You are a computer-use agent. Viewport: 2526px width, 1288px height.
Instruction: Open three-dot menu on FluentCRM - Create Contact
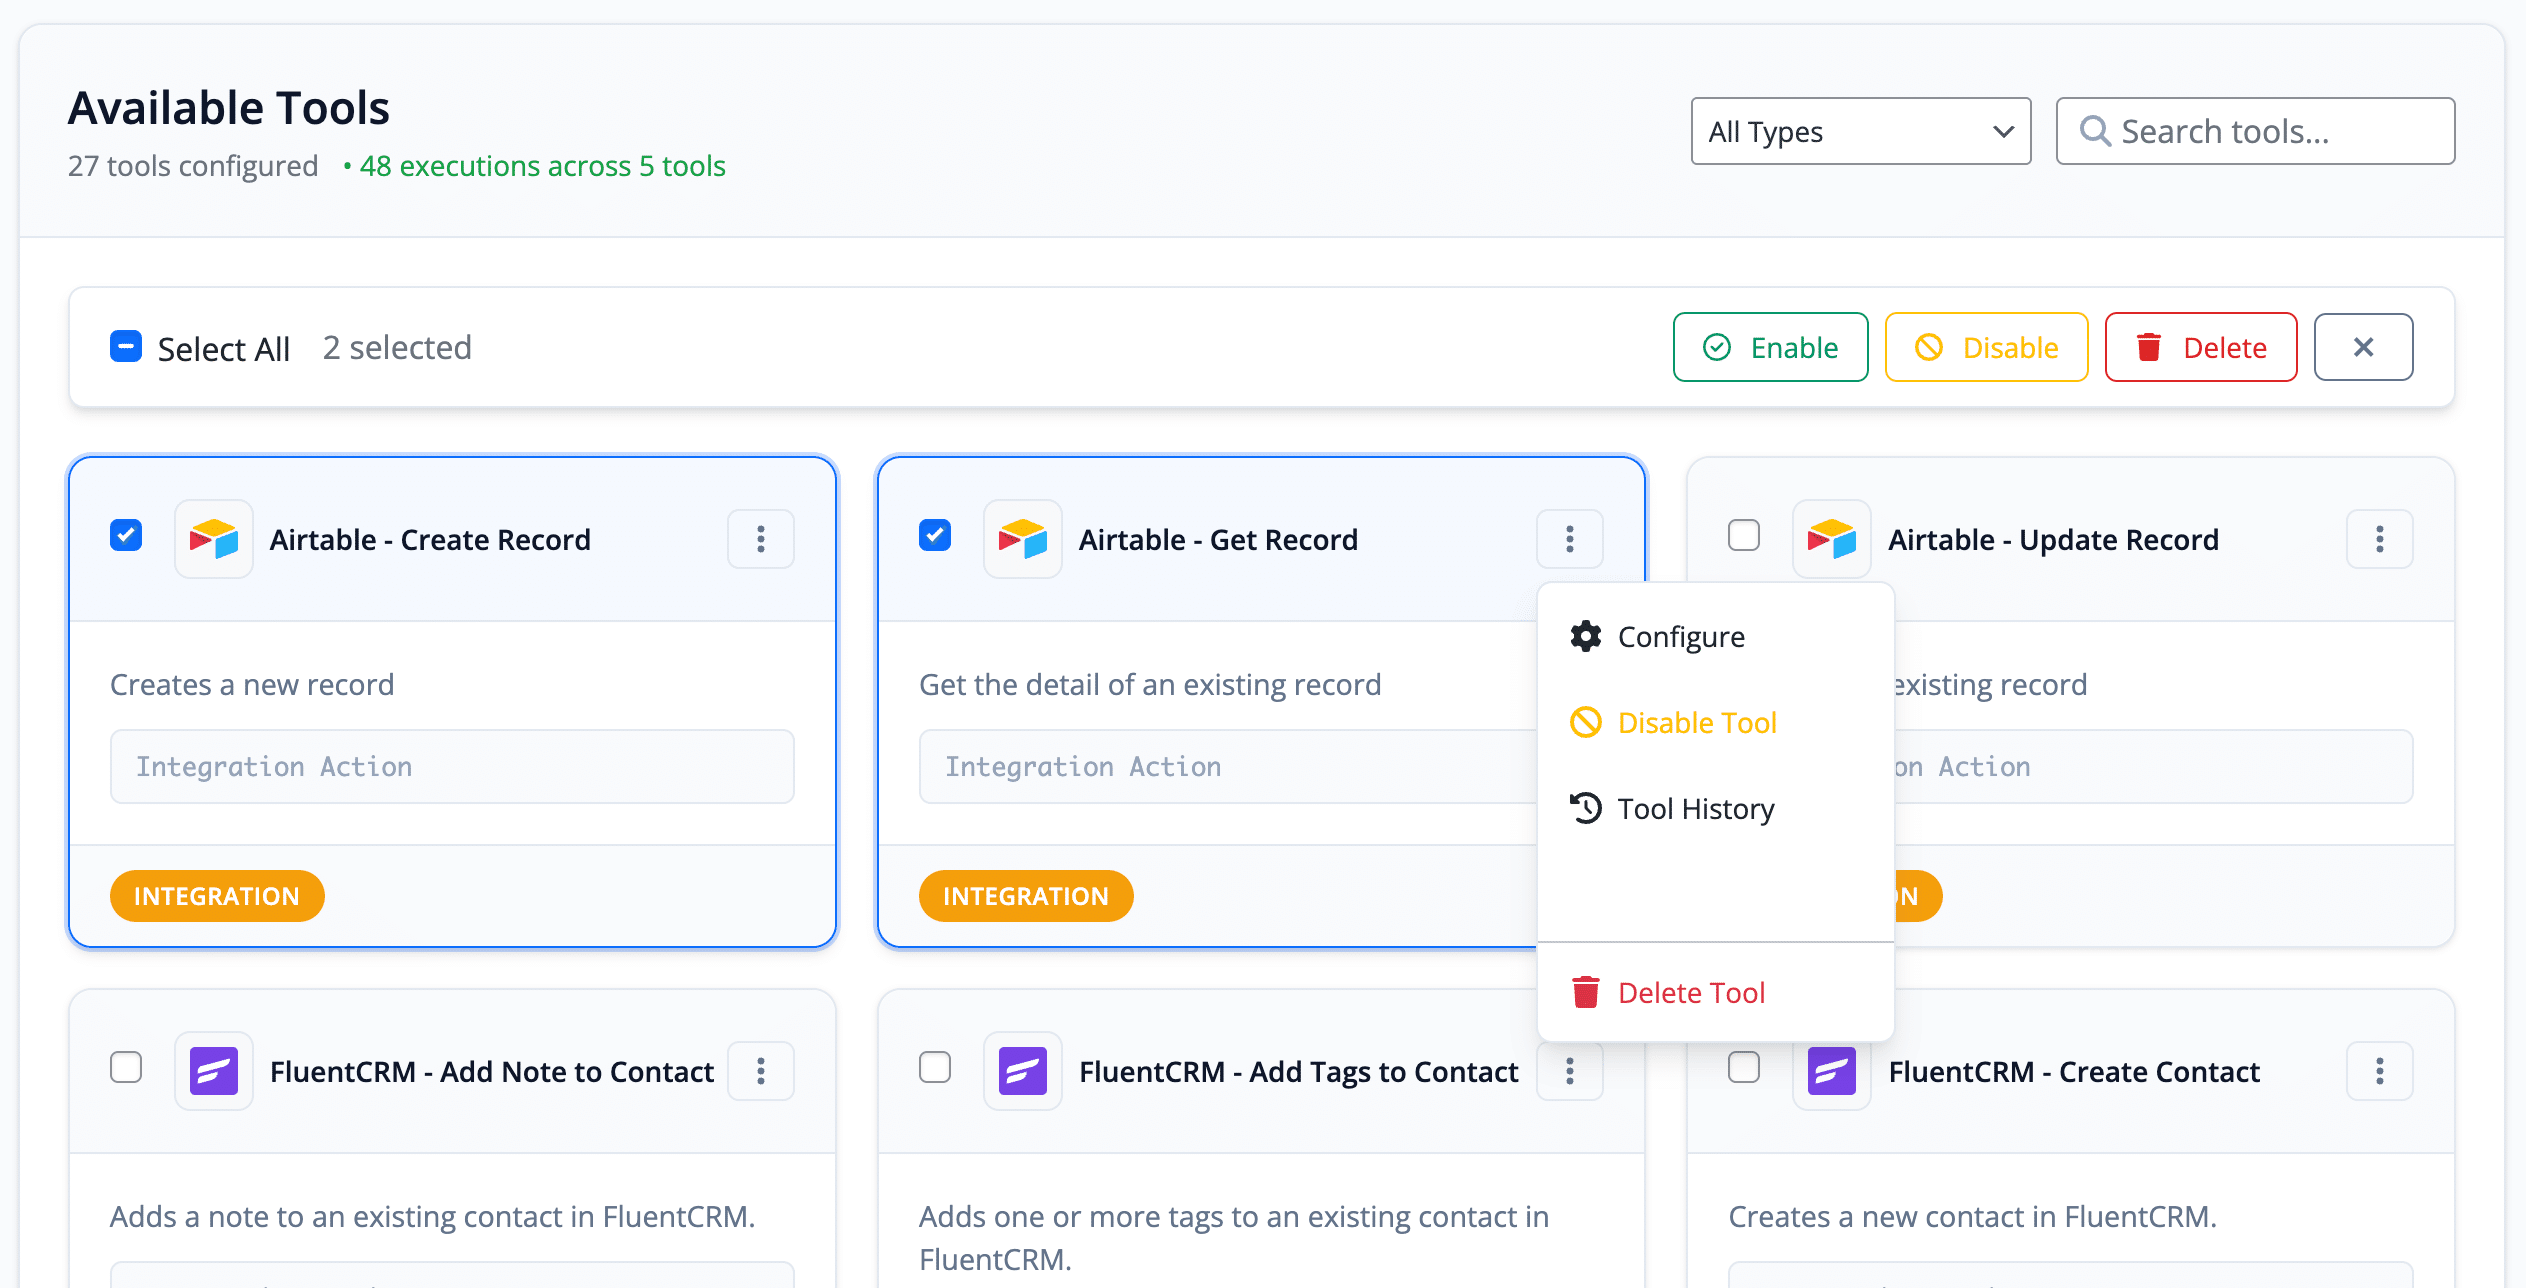[x=2378, y=1071]
